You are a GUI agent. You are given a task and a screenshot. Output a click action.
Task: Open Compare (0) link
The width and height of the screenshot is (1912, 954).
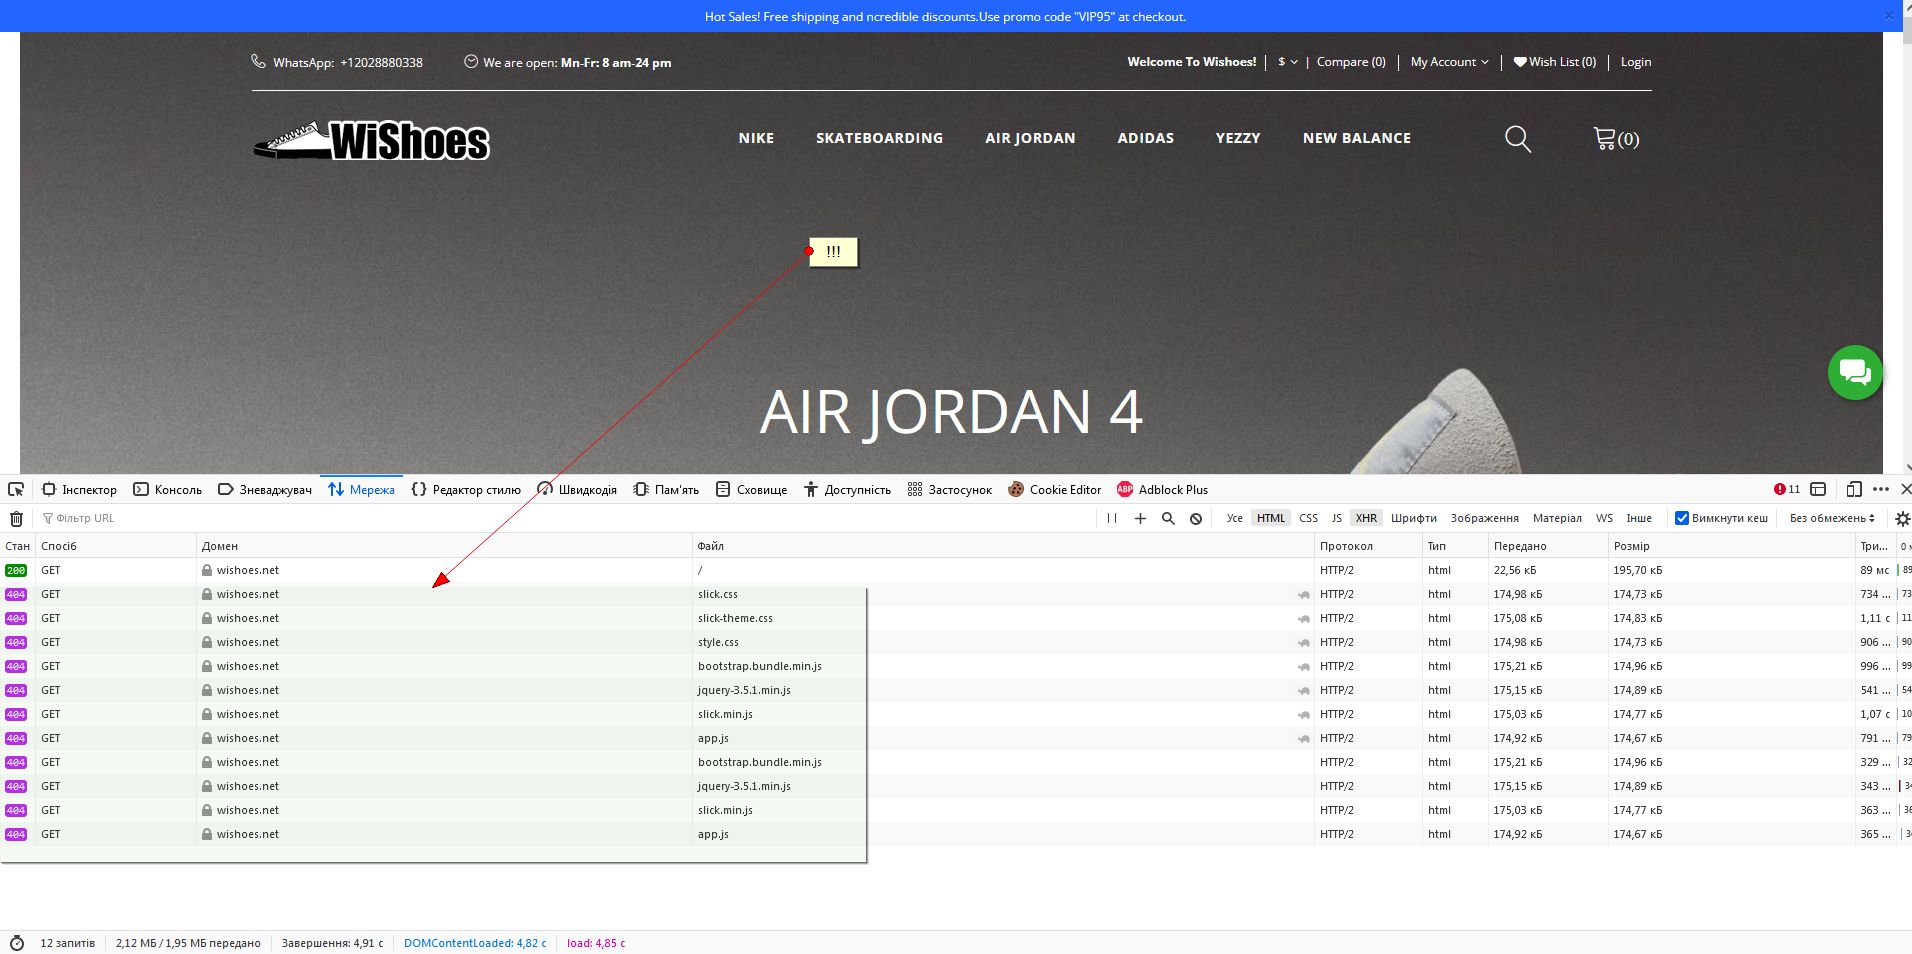1351,62
